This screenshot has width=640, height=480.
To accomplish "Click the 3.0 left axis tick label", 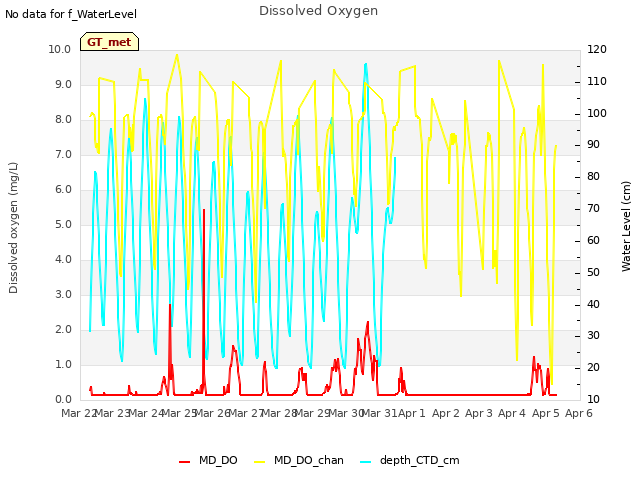I will tap(63, 294).
